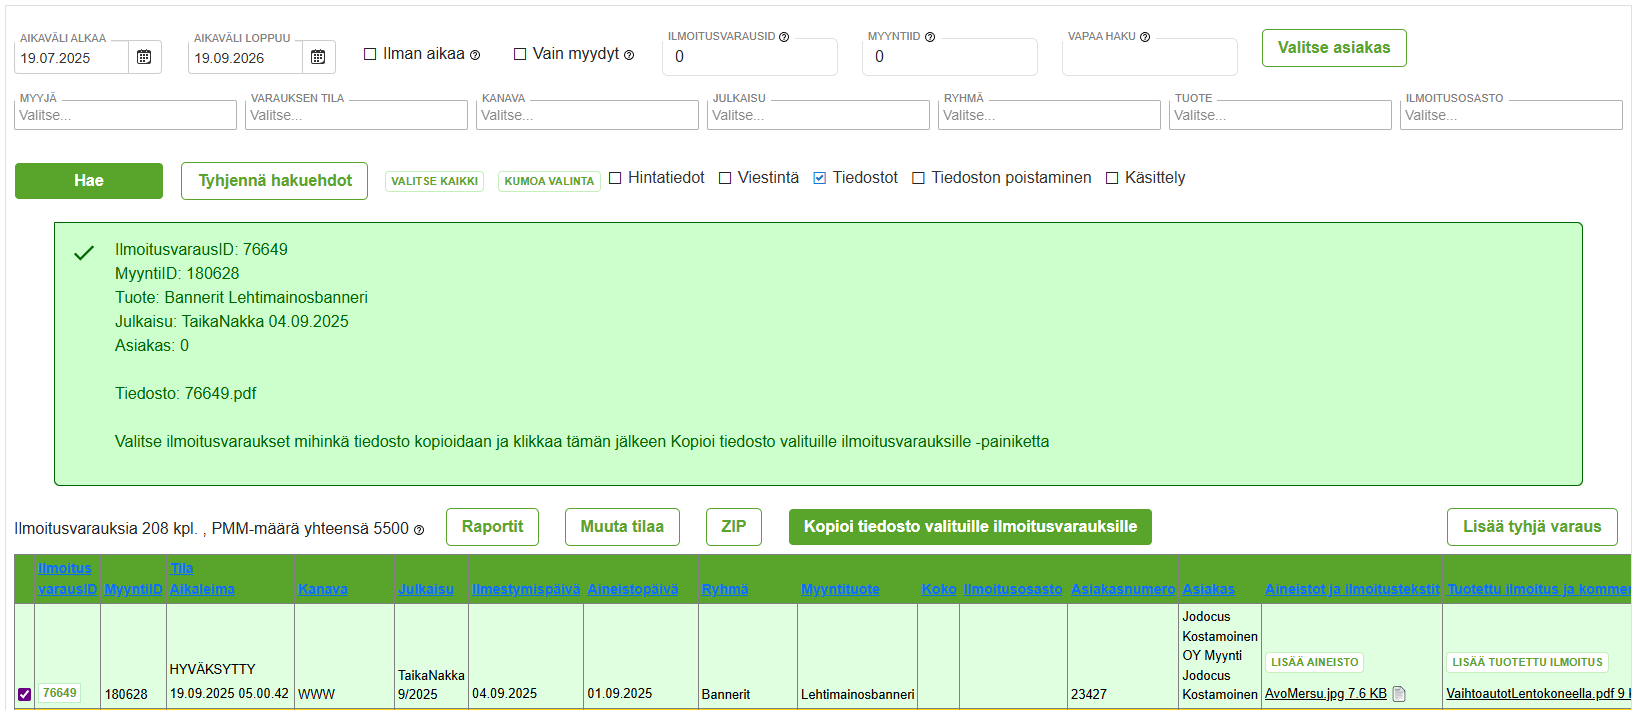This screenshot has width=1634, height=710.
Task: Open the Myyjä dropdown
Action: pyautogui.click(x=126, y=115)
